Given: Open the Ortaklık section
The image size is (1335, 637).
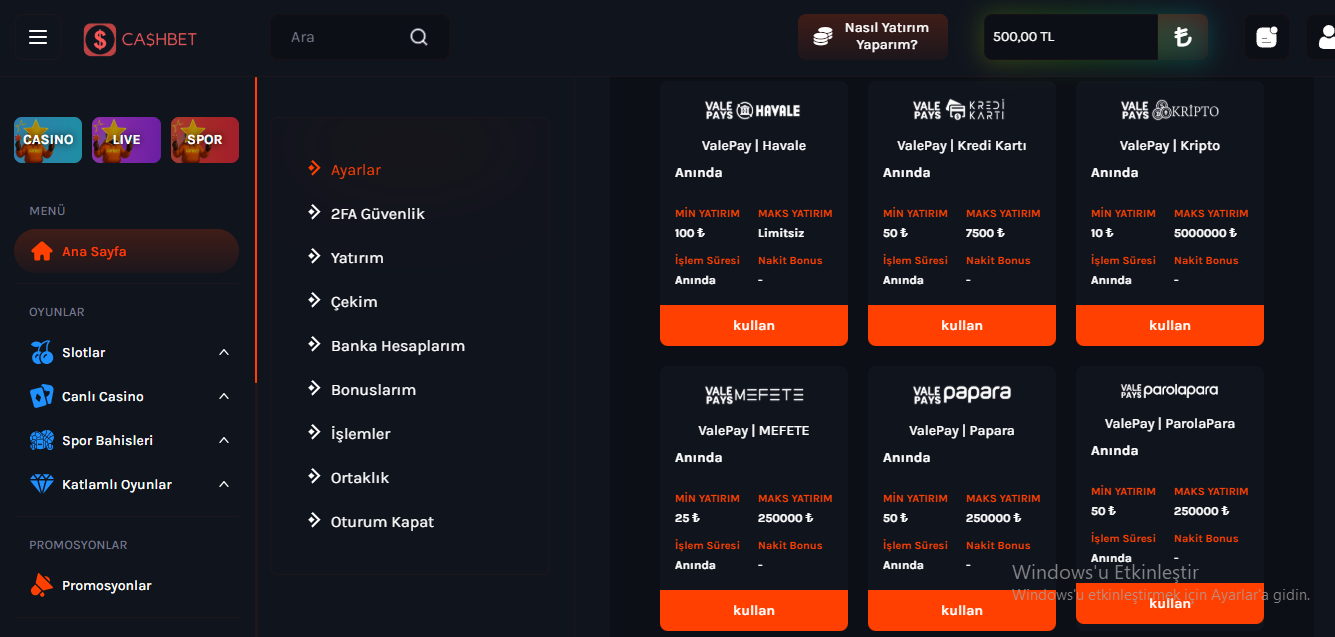Looking at the screenshot, I should point(360,478).
